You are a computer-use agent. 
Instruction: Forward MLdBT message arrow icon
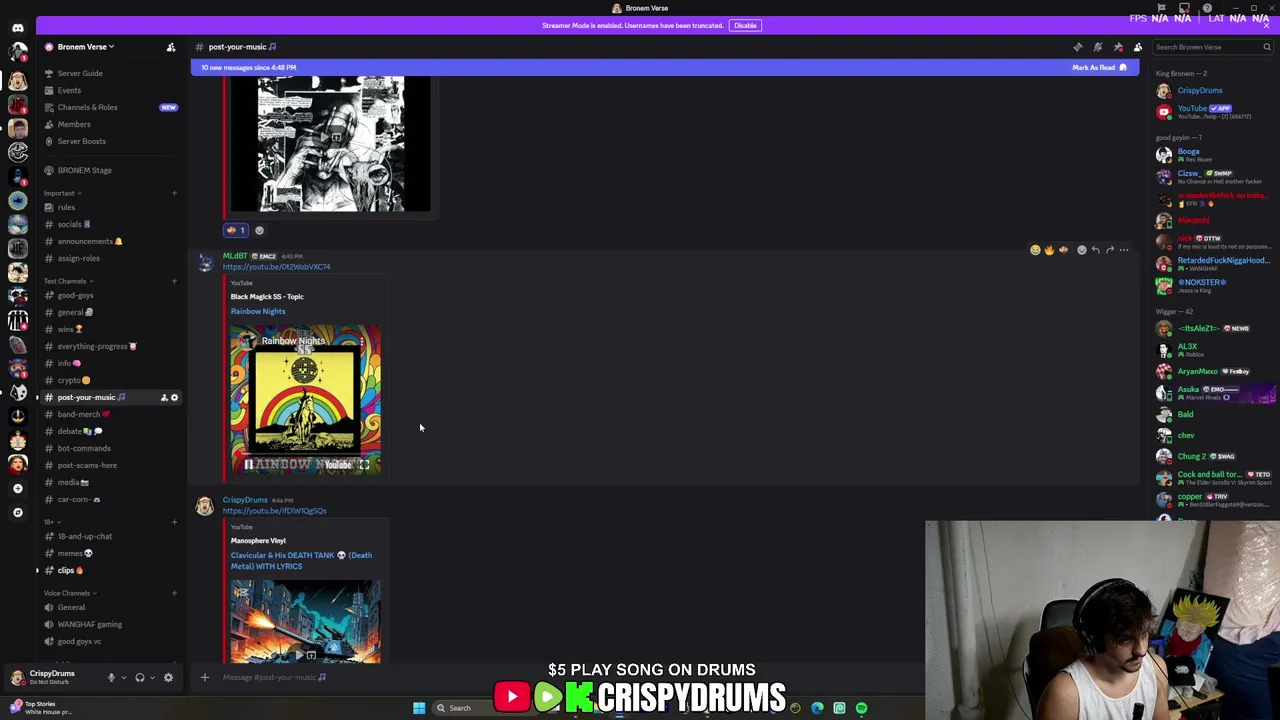1110,250
